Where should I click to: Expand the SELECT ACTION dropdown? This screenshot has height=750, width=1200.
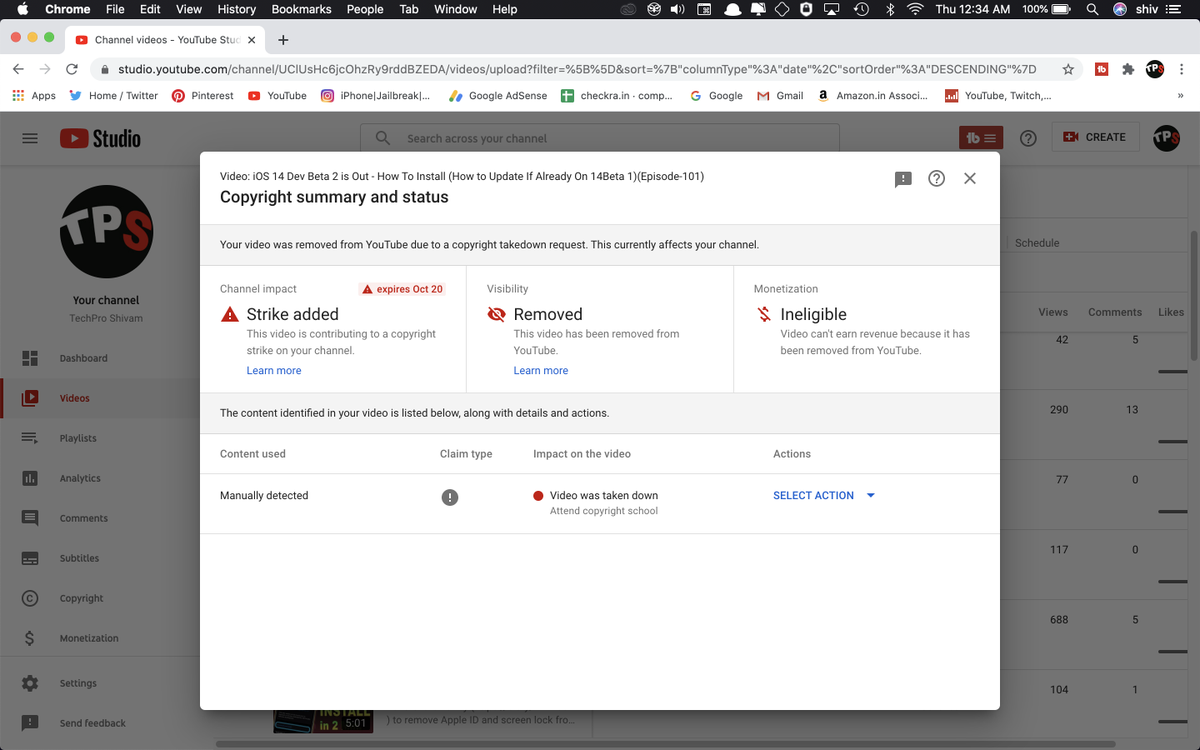(824, 496)
